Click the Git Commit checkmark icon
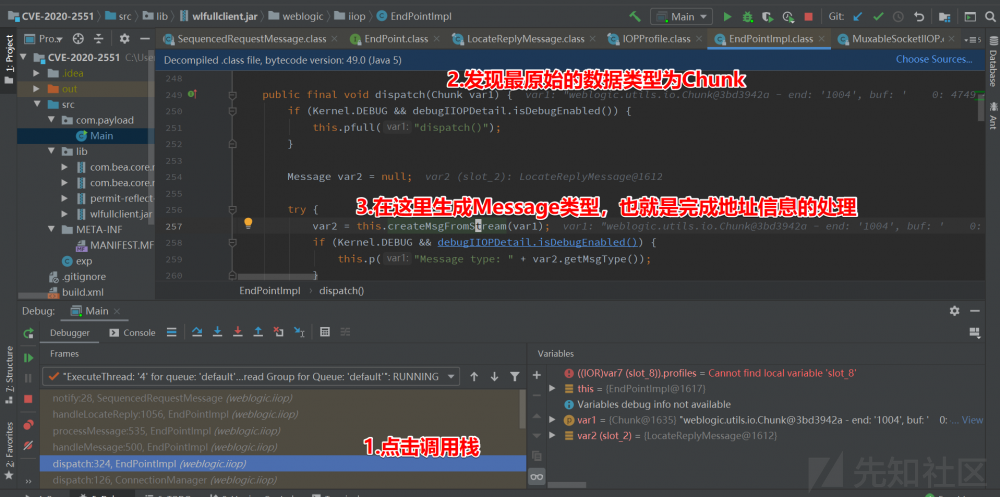This screenshot has width=1000, height=497. click(878, 17)
